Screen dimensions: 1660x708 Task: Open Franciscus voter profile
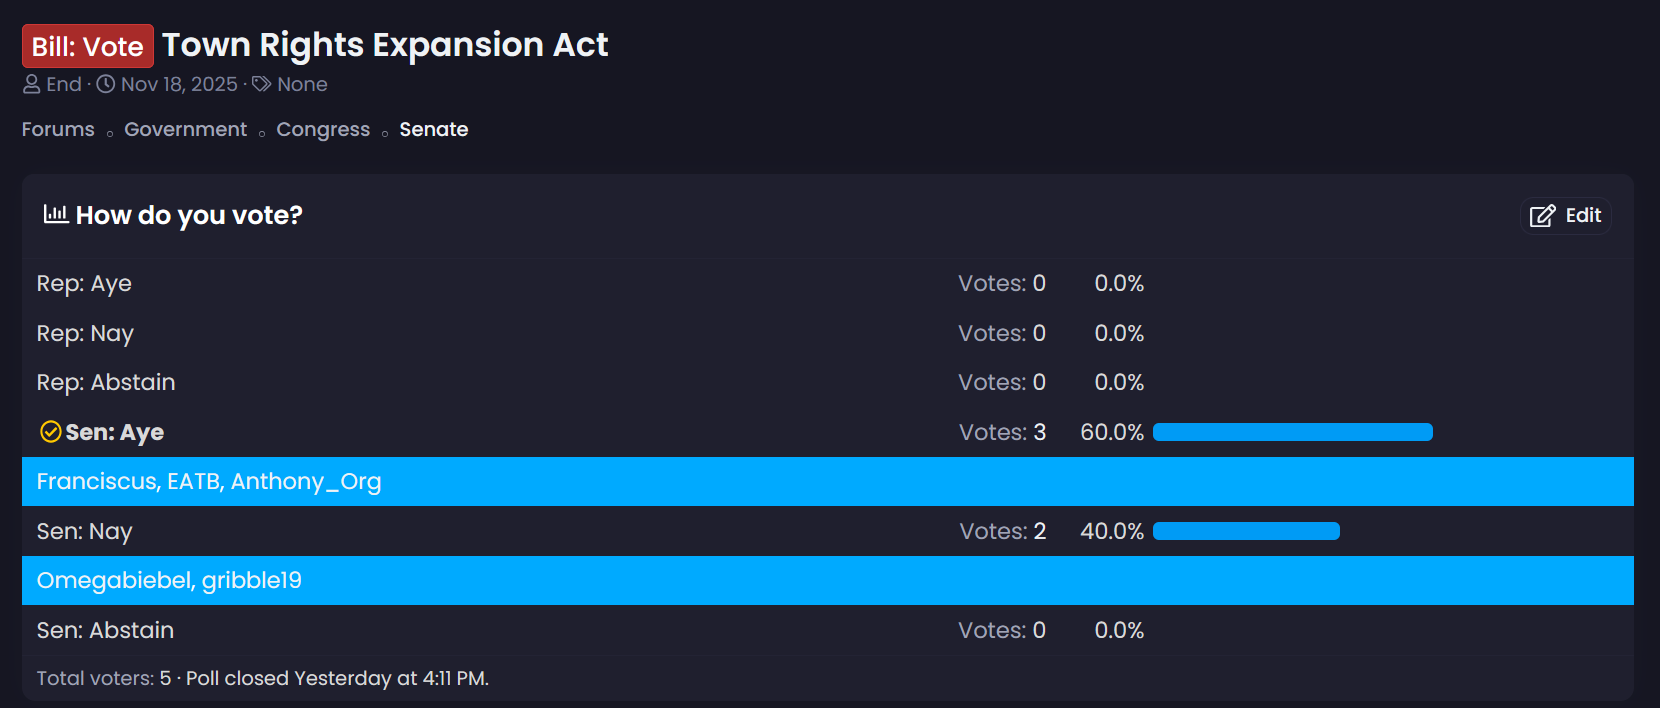(x=95, y=481)
